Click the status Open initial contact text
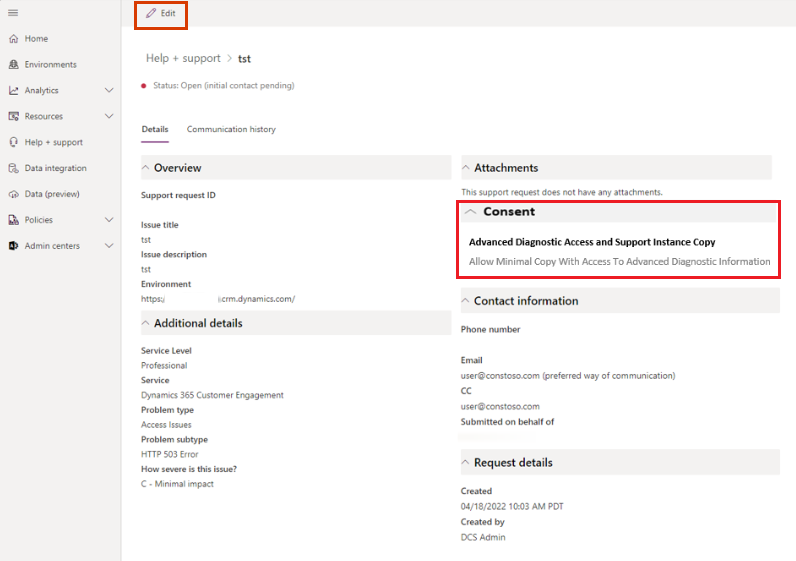Image resolution: width=796 pixels, height=561 pixels. (223, 85)
